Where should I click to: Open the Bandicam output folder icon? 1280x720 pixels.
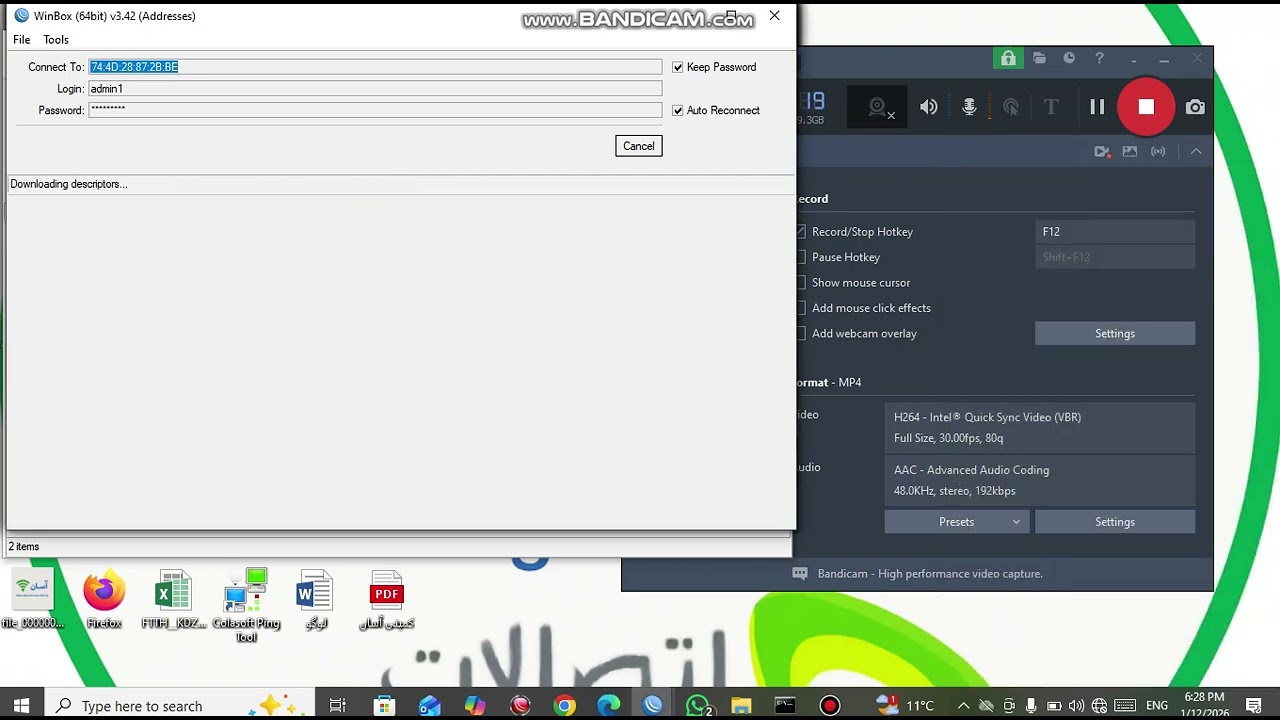pyautogui.click(x=1039, y=59)
